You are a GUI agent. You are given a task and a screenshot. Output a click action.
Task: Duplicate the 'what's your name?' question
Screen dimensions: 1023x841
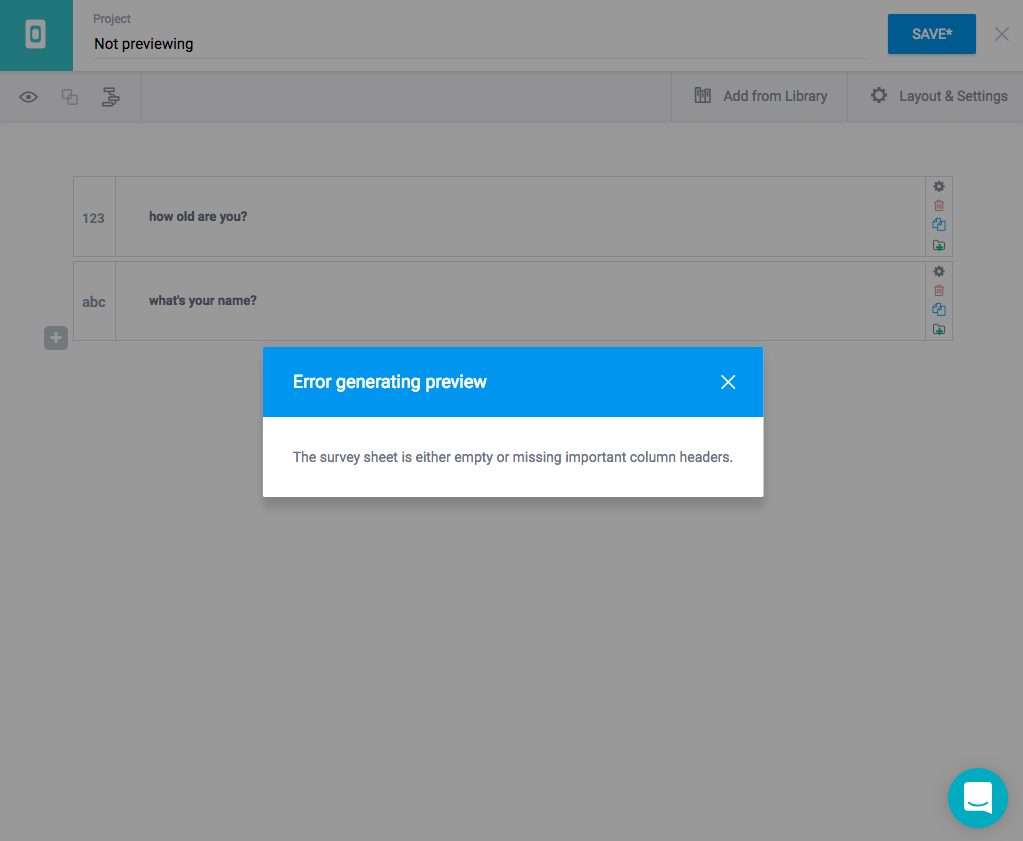tap(938, 309)
